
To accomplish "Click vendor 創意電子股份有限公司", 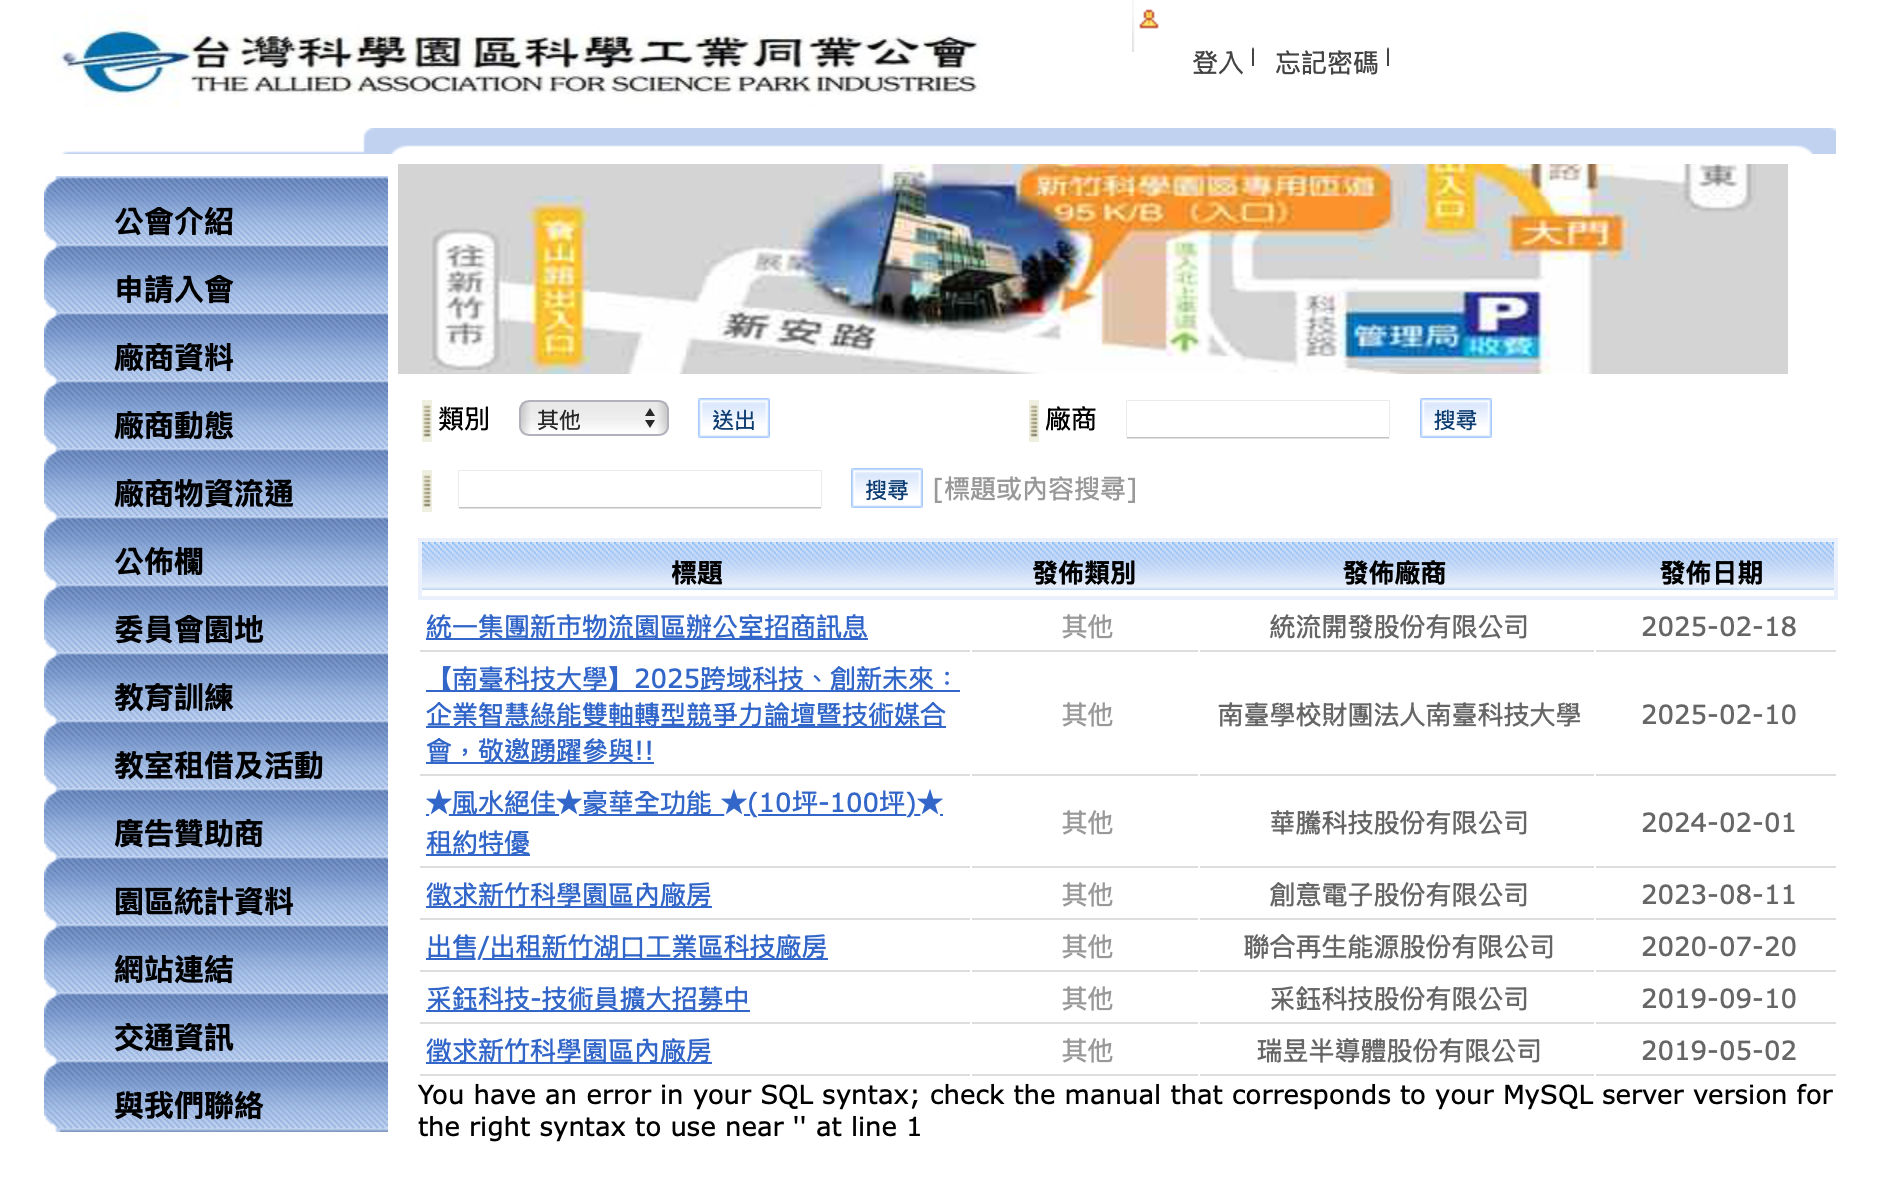I will [x=1399, y=895].
